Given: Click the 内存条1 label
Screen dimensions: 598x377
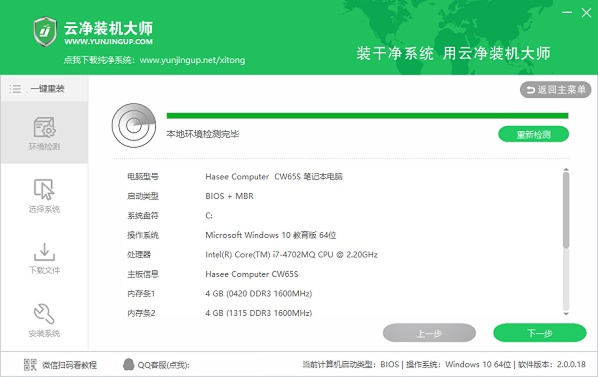Looking at the screenshot, I should pos(141,294).
